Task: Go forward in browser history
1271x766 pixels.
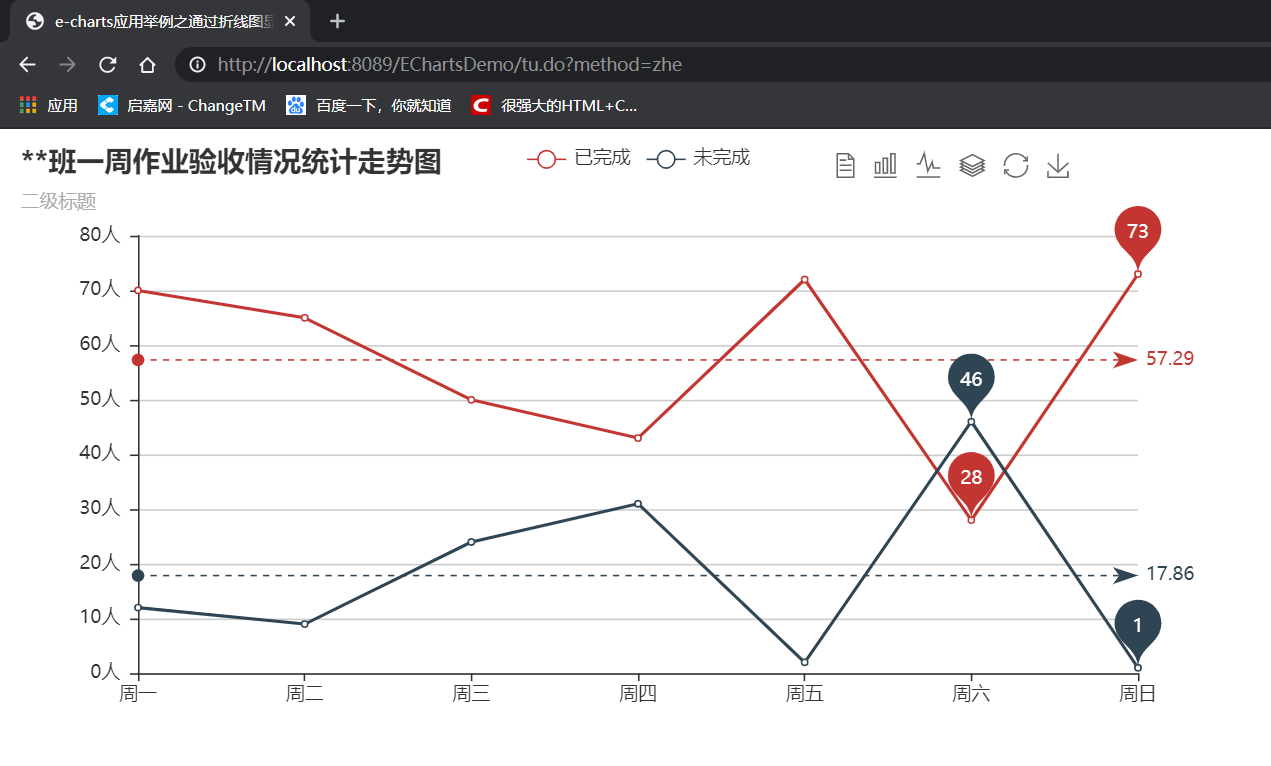Action: pos(67,65)
